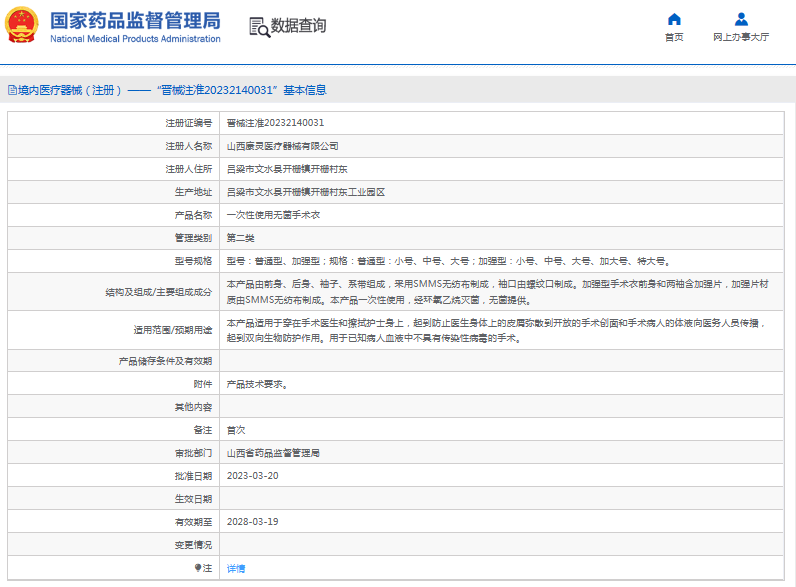Click the 注册人住所 label

coord(188,169)
